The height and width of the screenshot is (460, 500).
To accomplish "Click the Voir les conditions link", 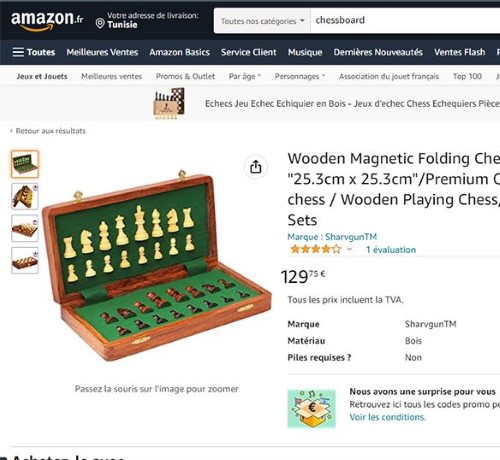I will 387,417.
